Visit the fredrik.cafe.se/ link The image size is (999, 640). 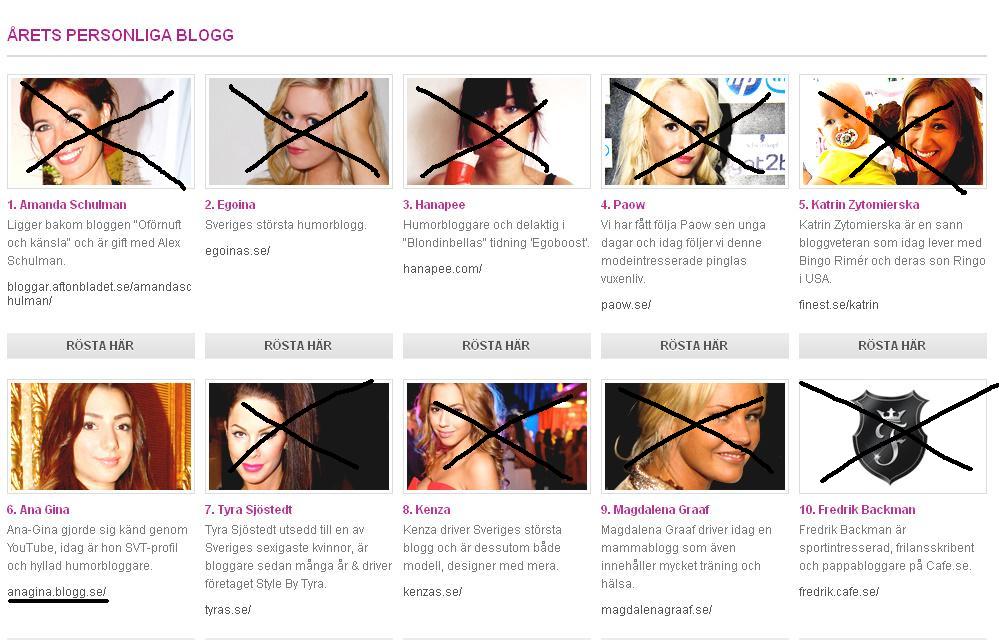point(839,592)
